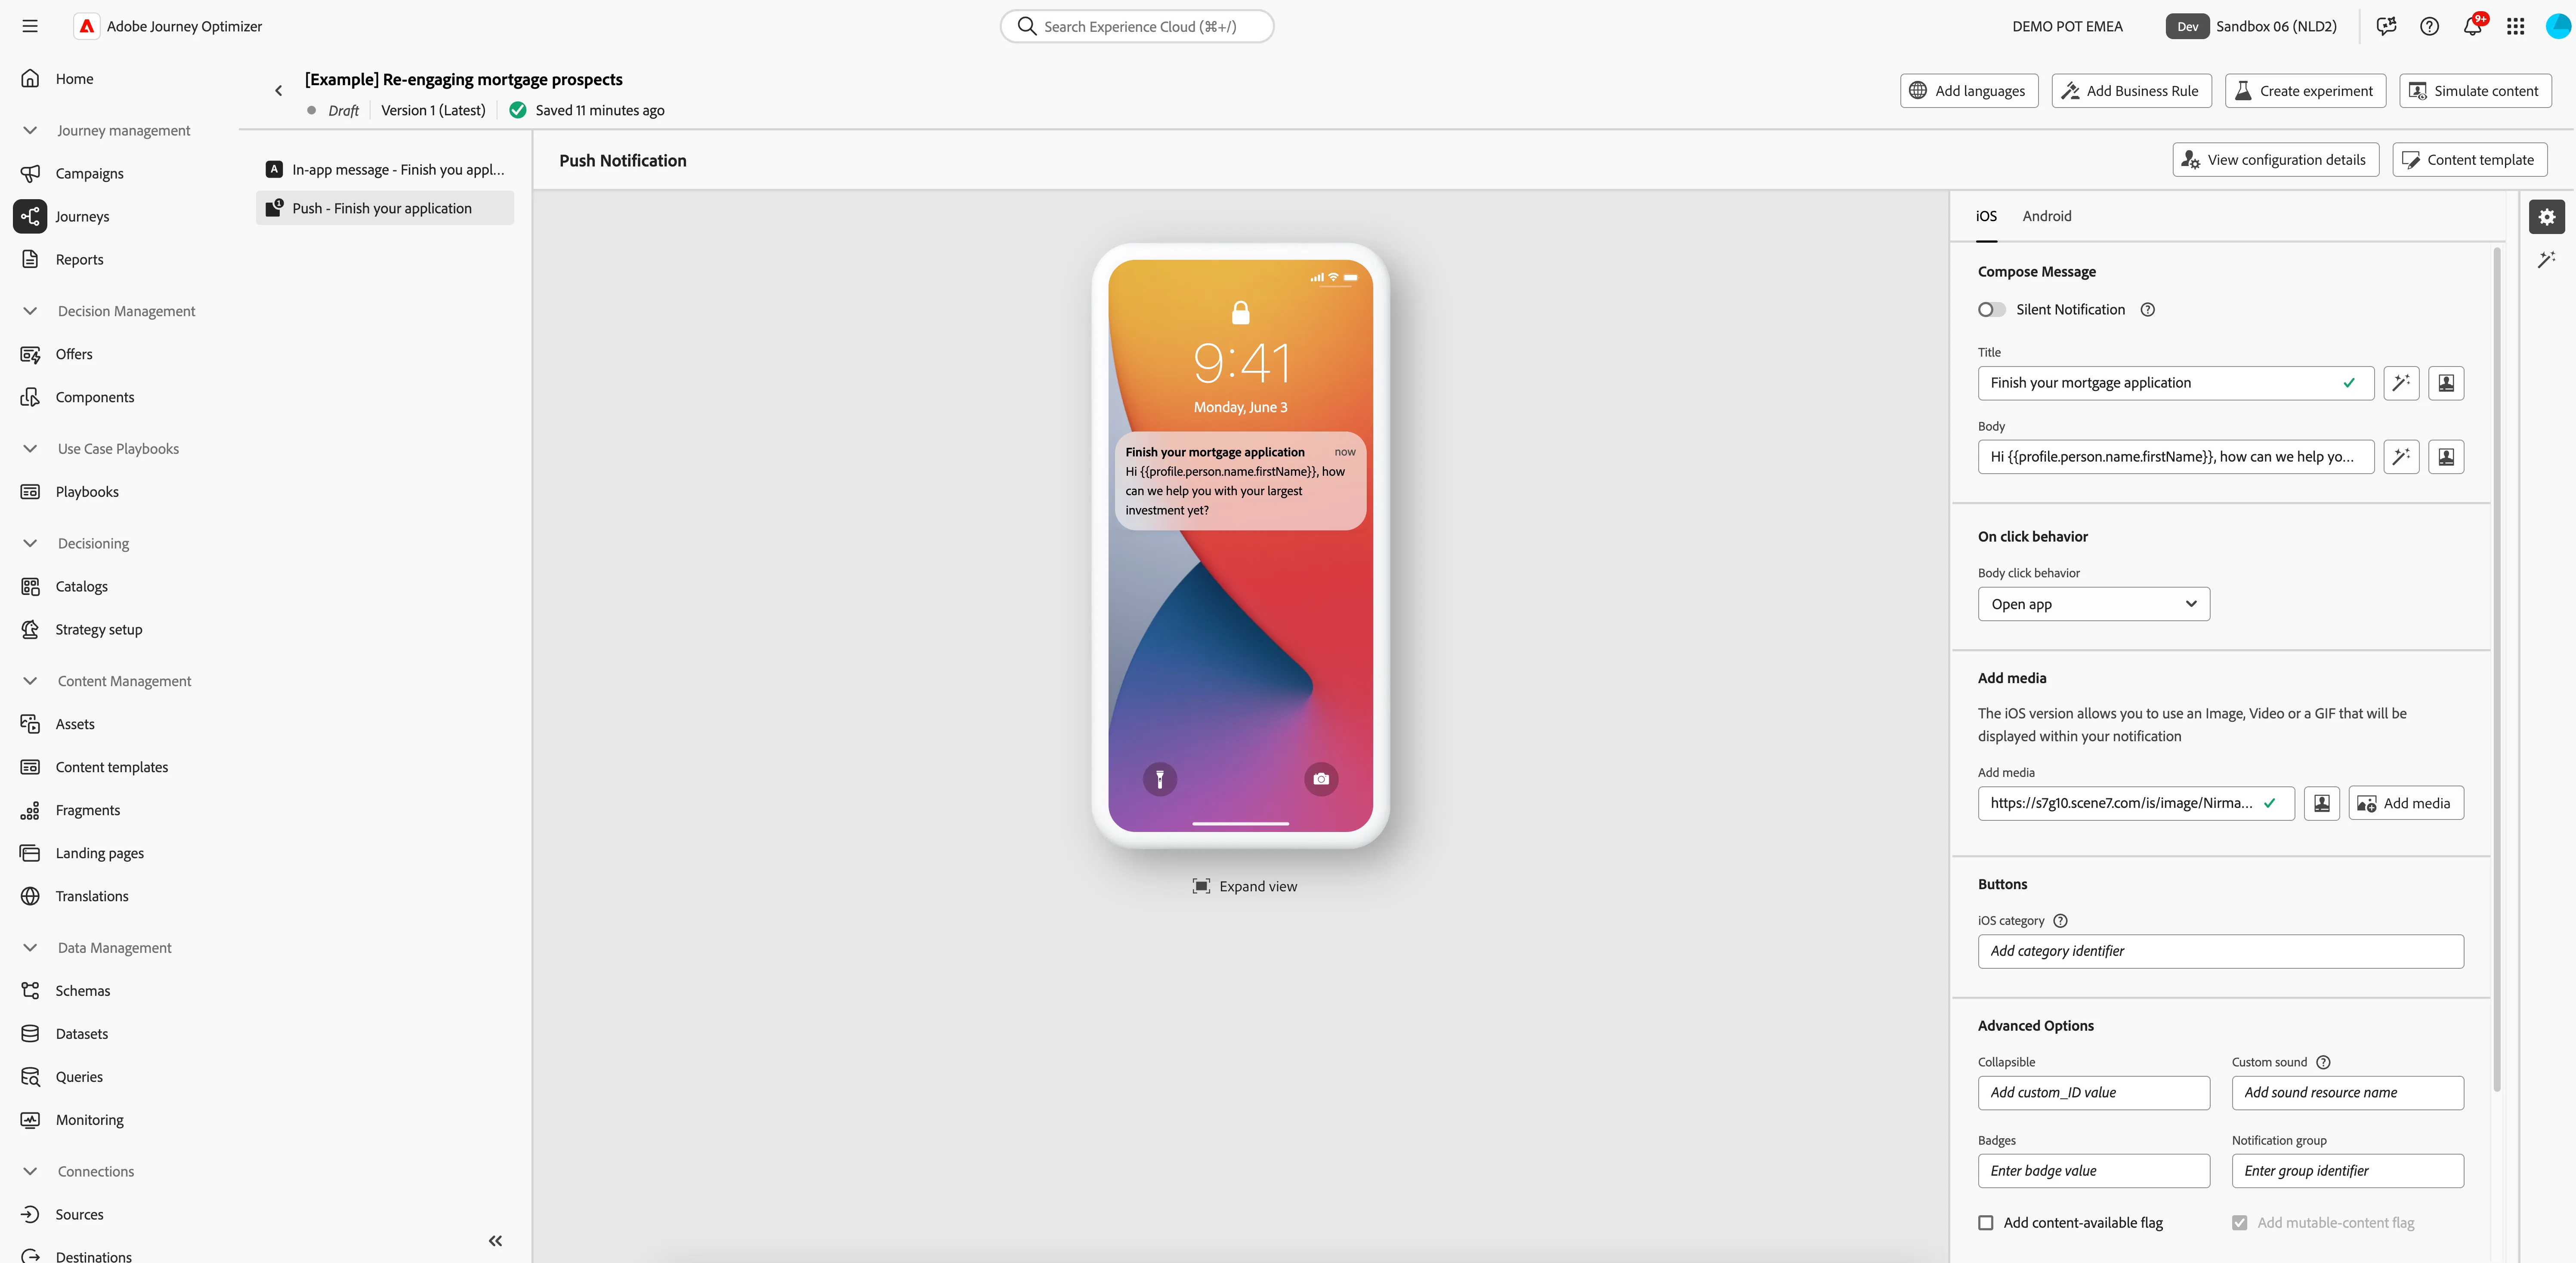Screen dimensions: 2576x1263
Task: Click the AI wand icon next to Title field
Action: [2401, 383]
